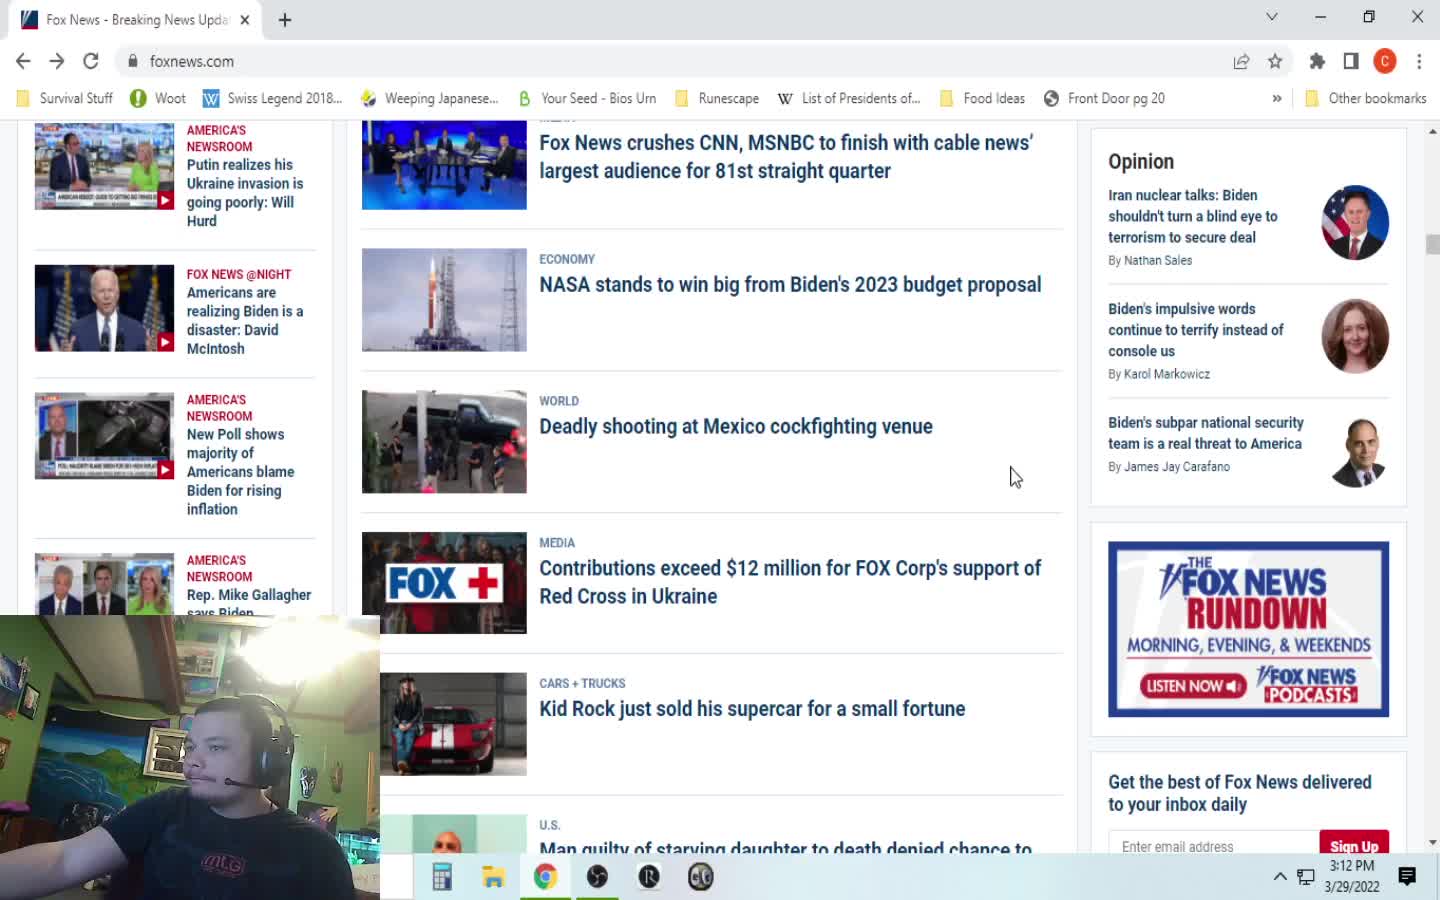
Task: Open a new browser tab
Action: click(285, 20)
